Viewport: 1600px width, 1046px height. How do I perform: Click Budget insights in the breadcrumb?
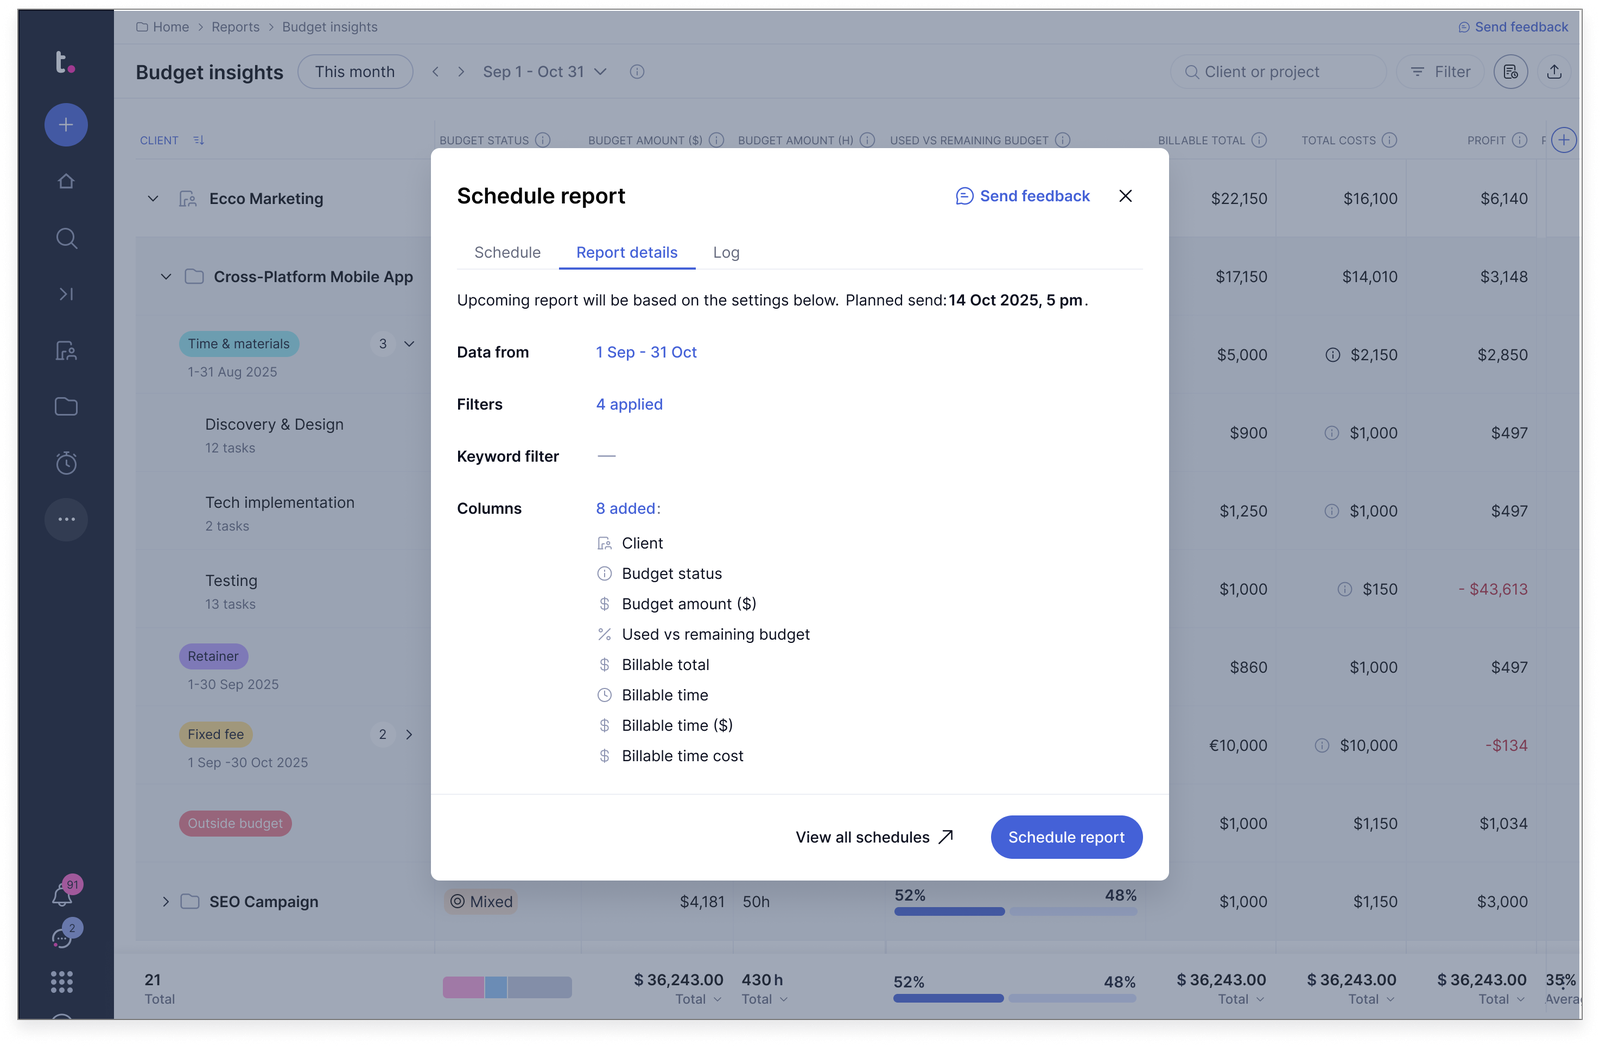click(x=330, y=27)
